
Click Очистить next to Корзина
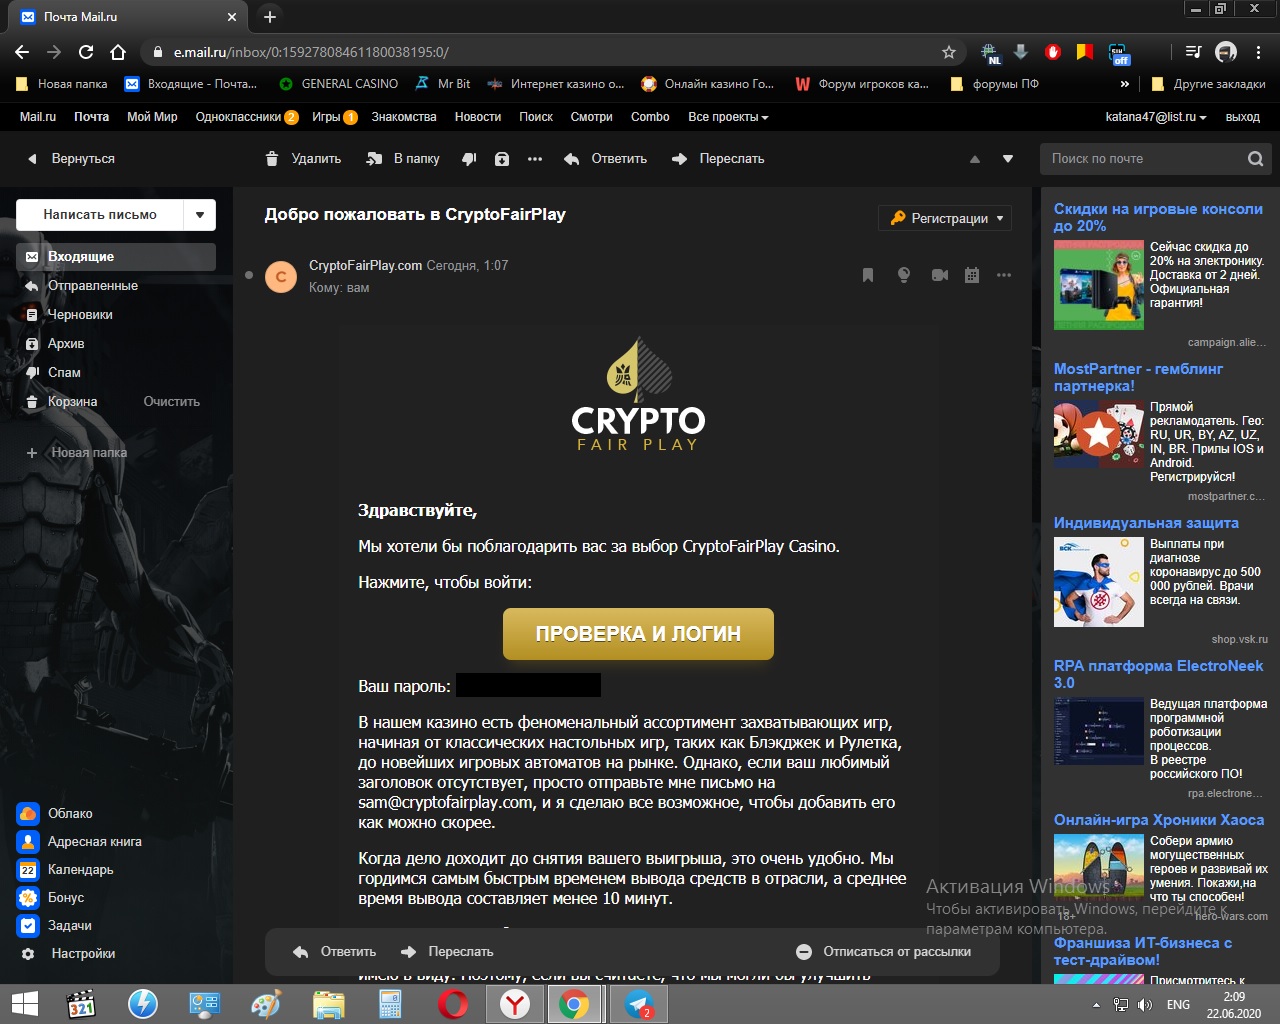tap(172, 402)
